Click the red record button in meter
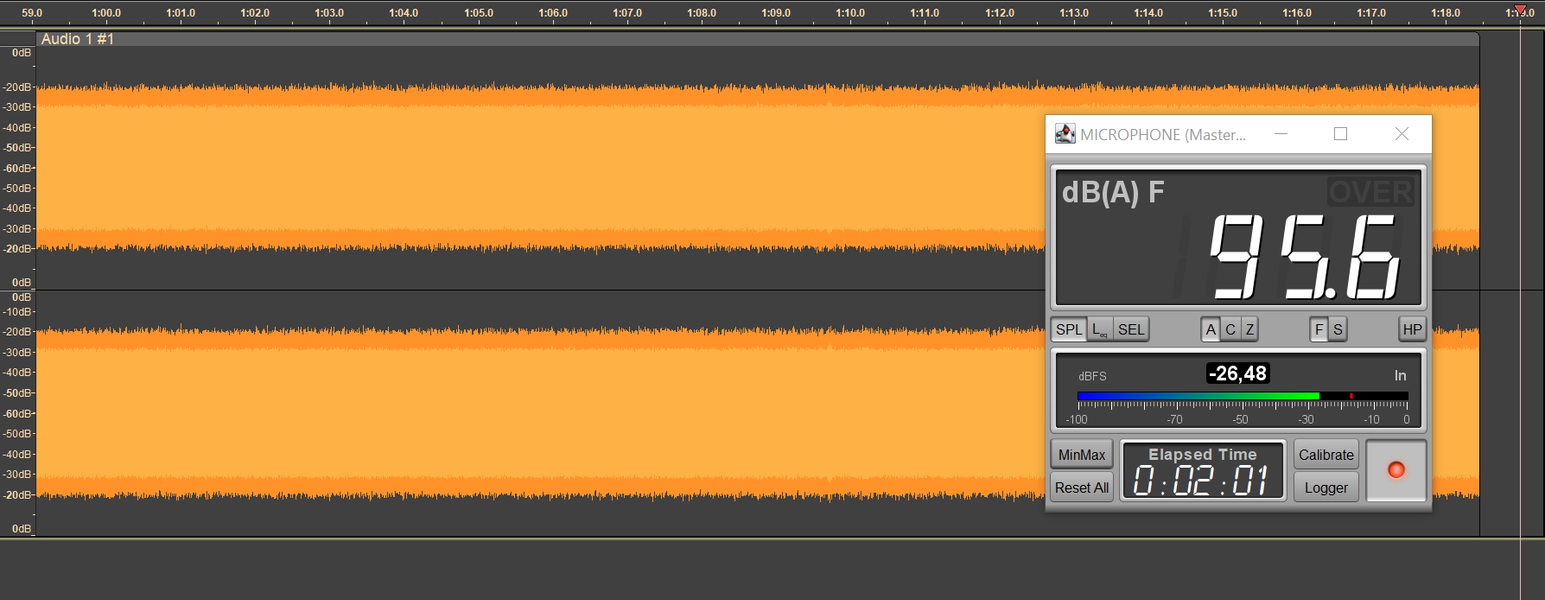 (1396, 470)
